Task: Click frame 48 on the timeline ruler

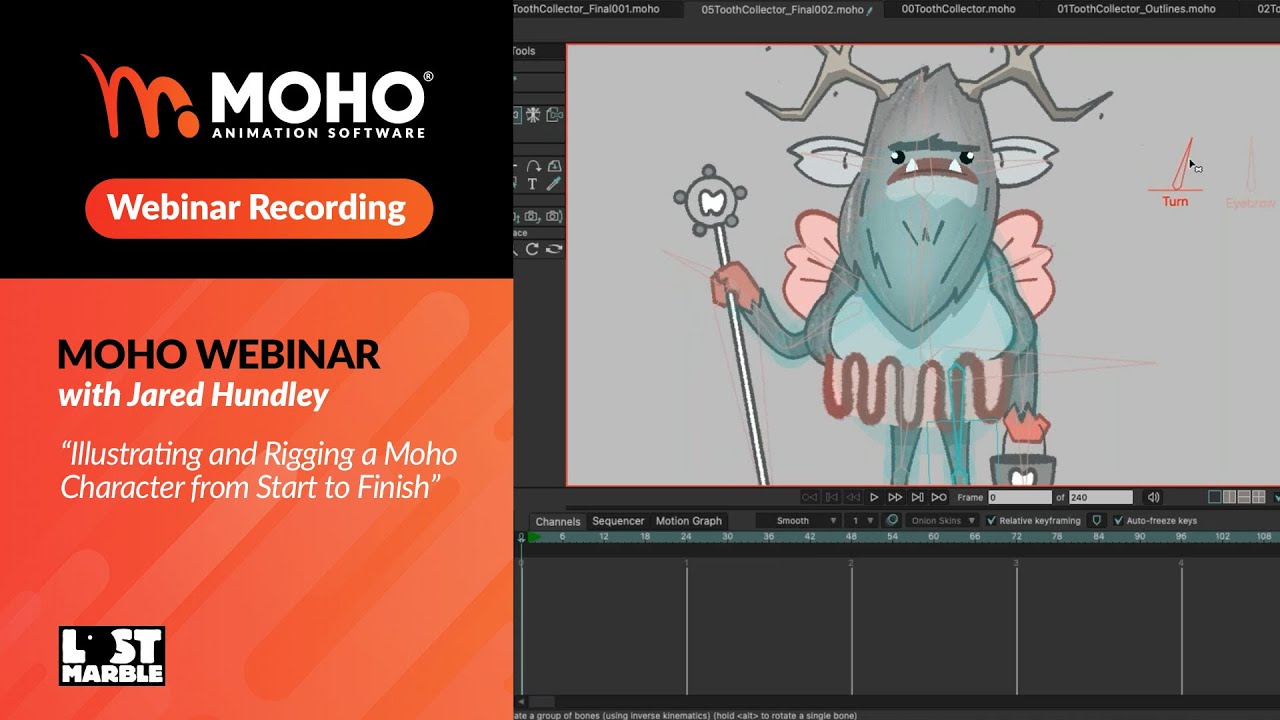Action: (851, 537)
